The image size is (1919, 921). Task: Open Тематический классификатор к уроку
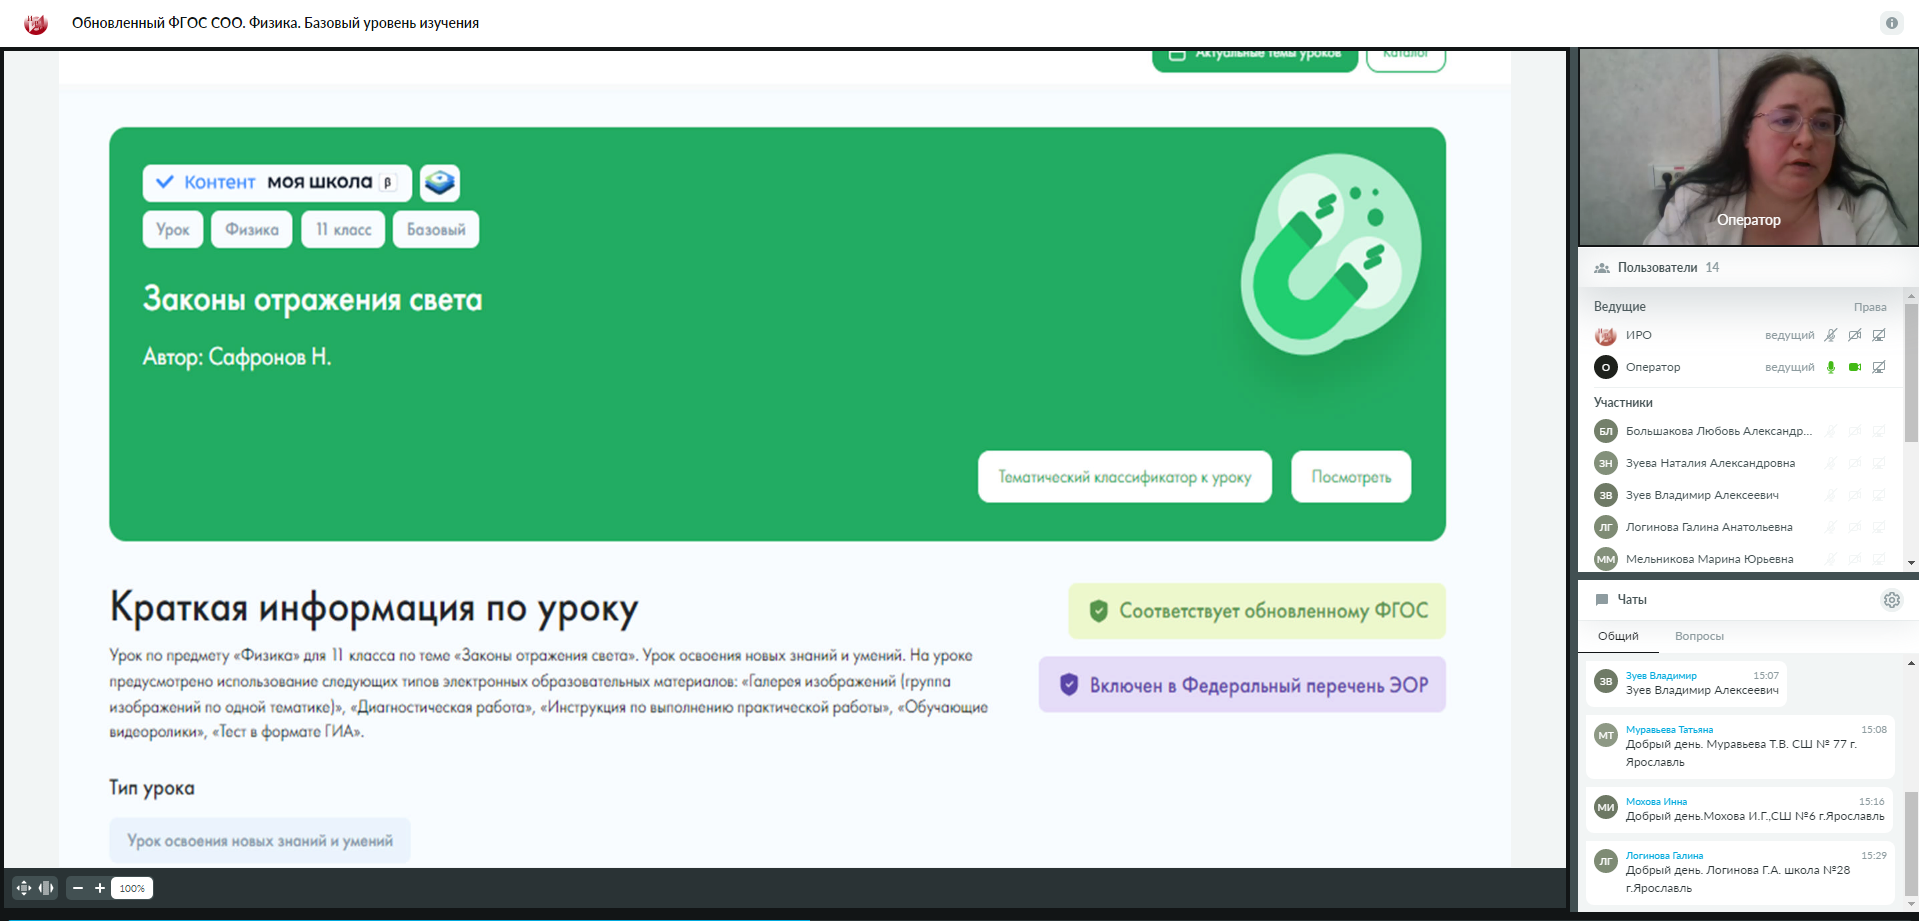pos(1124,477)
